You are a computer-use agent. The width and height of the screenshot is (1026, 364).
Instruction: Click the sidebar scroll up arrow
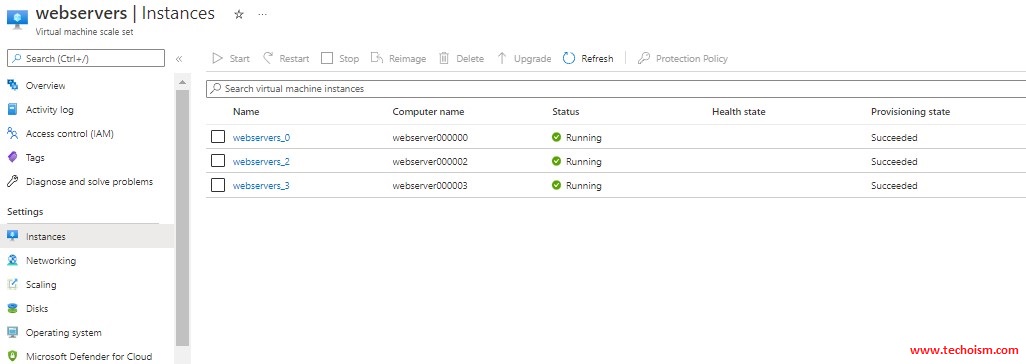click(182, 82)
